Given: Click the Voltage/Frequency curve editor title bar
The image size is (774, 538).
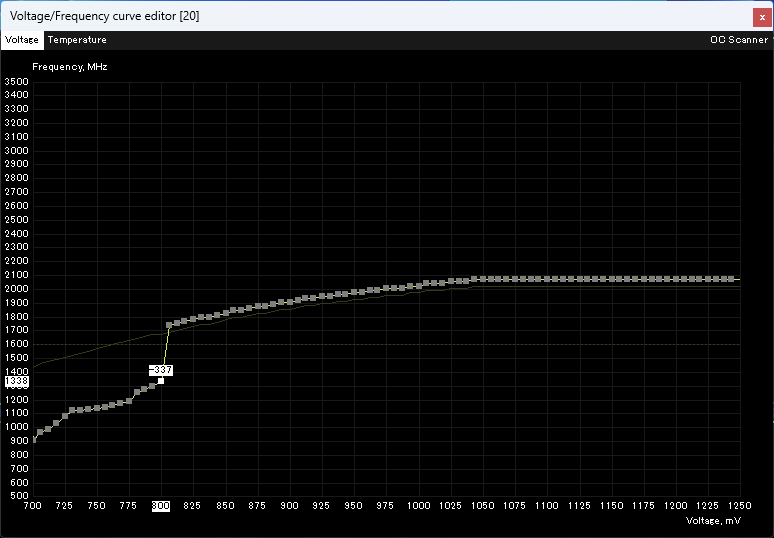Looking at the screenshot, I should click(x=300, y=17).
